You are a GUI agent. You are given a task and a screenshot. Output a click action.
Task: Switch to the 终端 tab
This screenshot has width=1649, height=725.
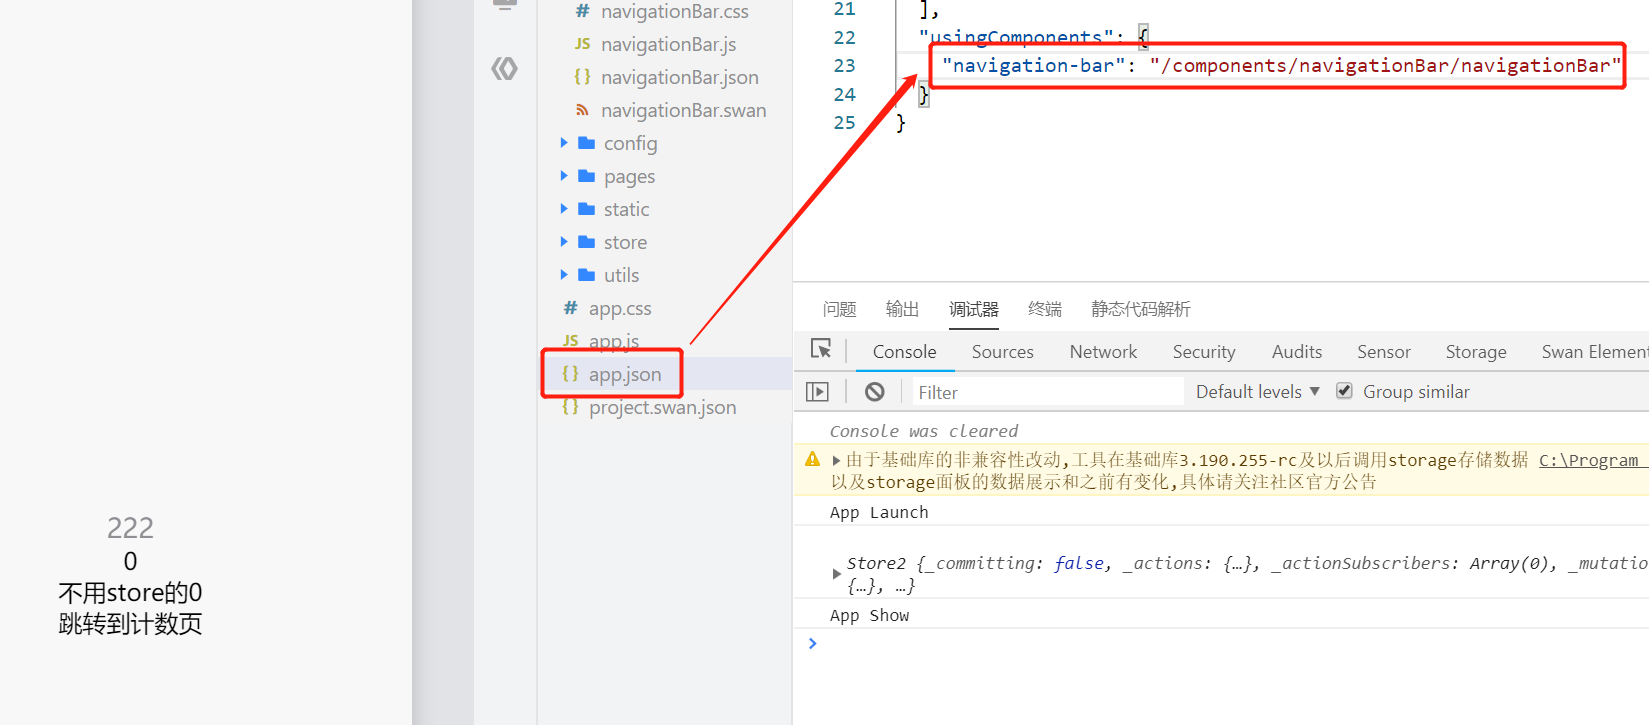point(1045,309)
